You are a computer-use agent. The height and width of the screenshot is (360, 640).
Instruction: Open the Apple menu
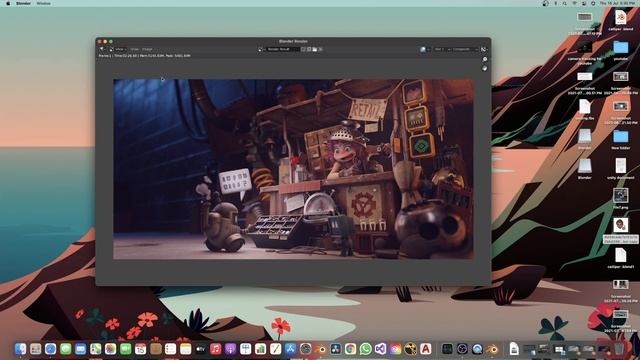tap(8, 3)
